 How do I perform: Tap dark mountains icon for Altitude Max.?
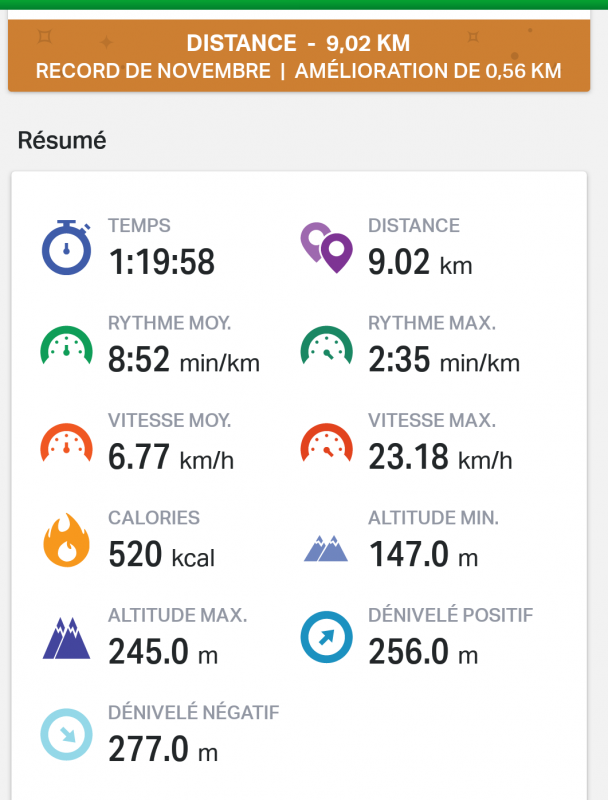[x=66, y=638]
